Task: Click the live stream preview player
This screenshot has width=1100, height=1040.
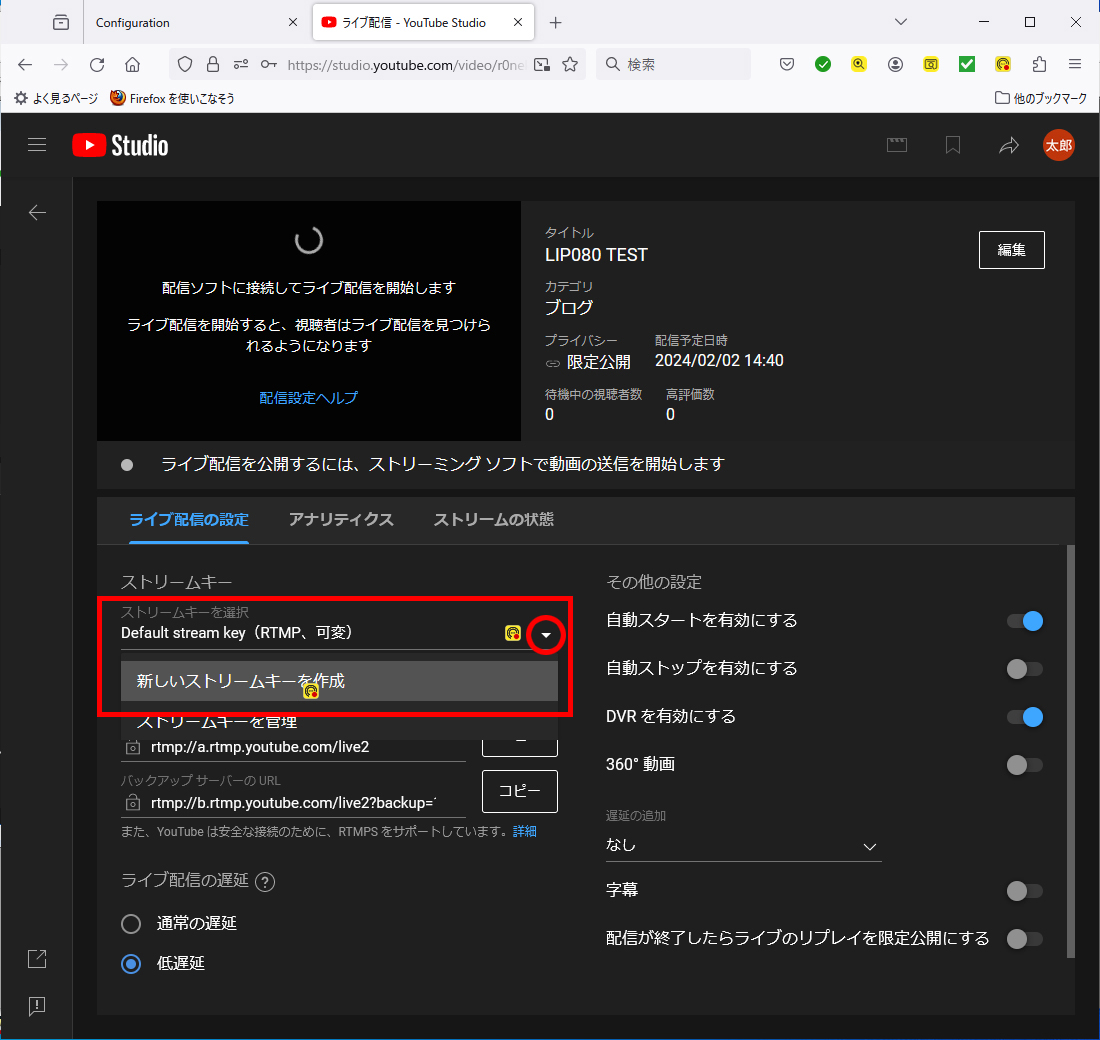Action: click(x=309, y=321)
